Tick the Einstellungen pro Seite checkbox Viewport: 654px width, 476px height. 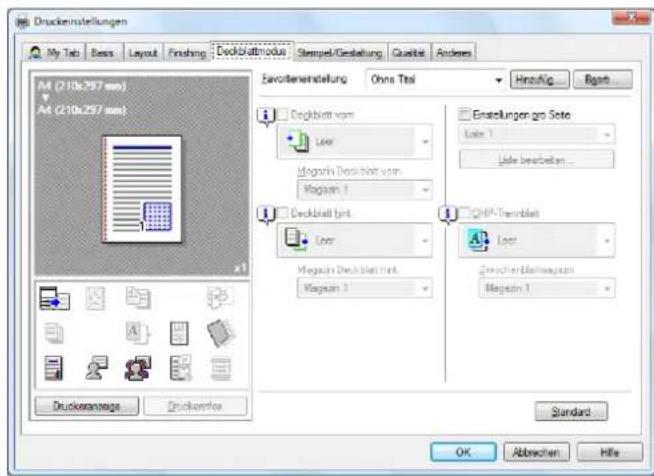point(464,114)
